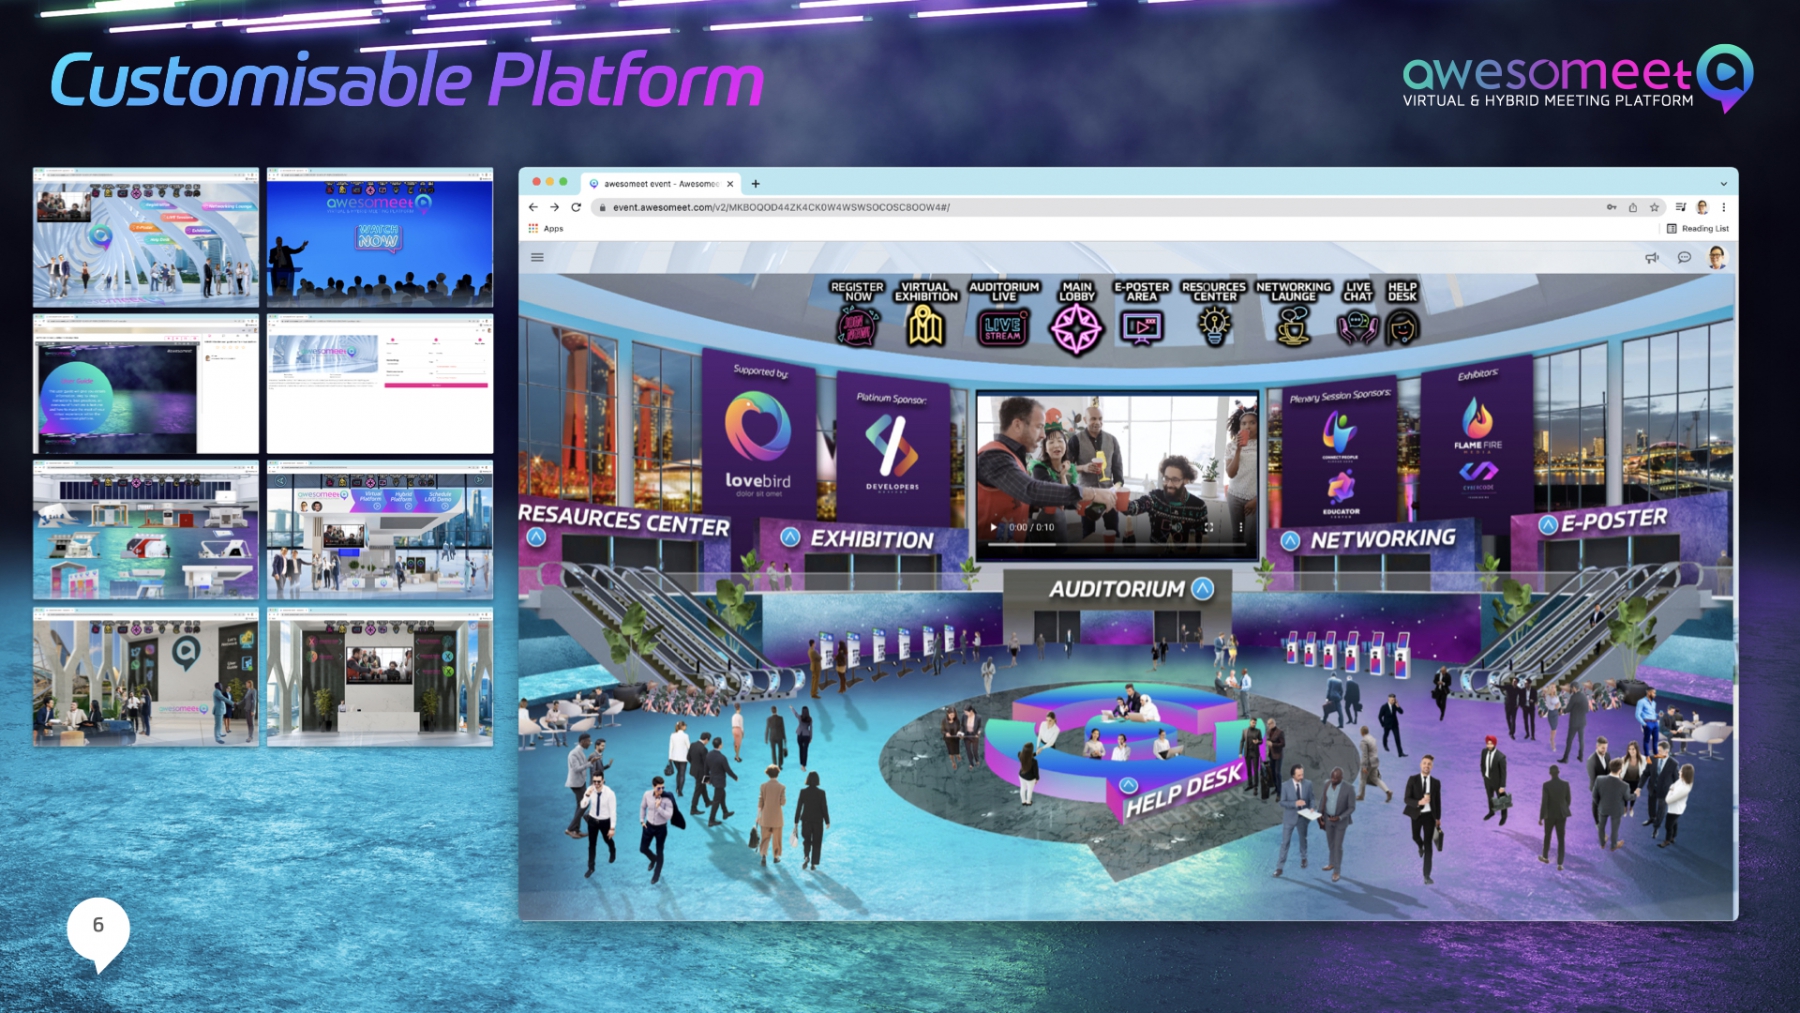The height and width of the screenshot is (1013, 1800).
Task: Open the lounge with logo wall thumbnail
Action: pyautogui.click(x=146, y=677)
